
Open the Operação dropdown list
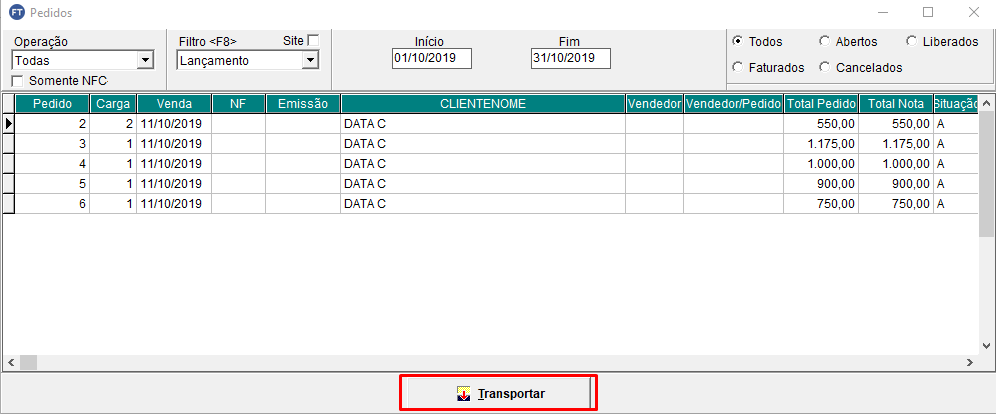(x=145, y=60)
